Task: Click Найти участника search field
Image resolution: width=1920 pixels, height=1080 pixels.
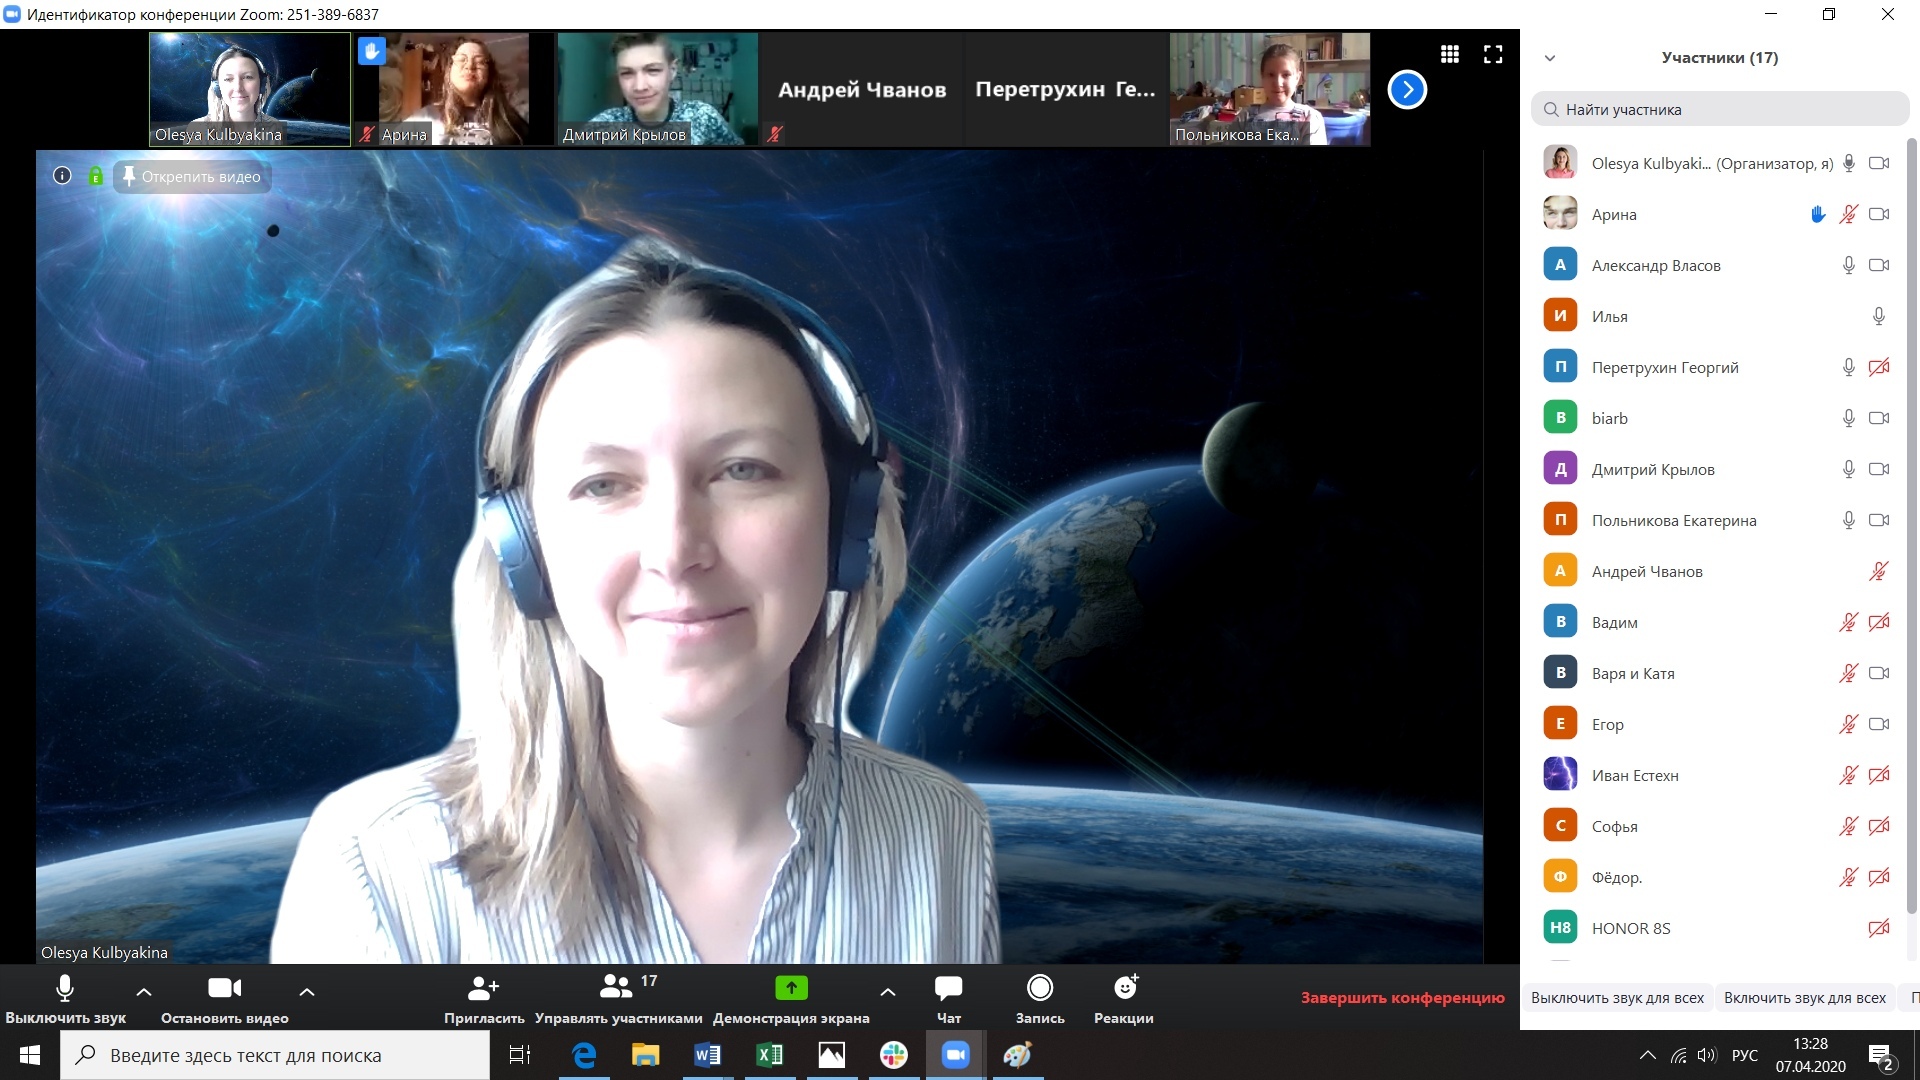Action: point(1719,109)
